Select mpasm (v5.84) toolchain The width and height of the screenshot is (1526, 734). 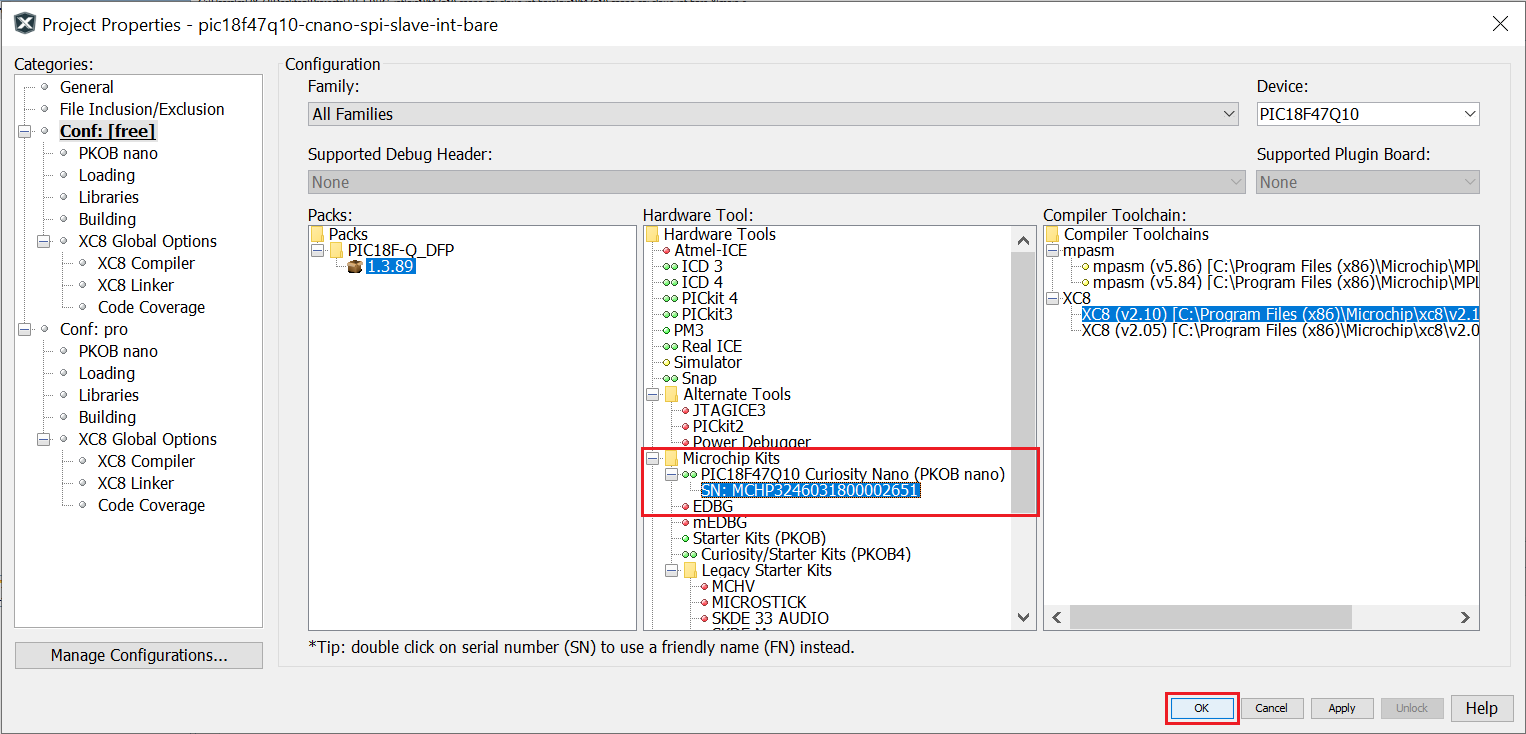point(1285,282)
